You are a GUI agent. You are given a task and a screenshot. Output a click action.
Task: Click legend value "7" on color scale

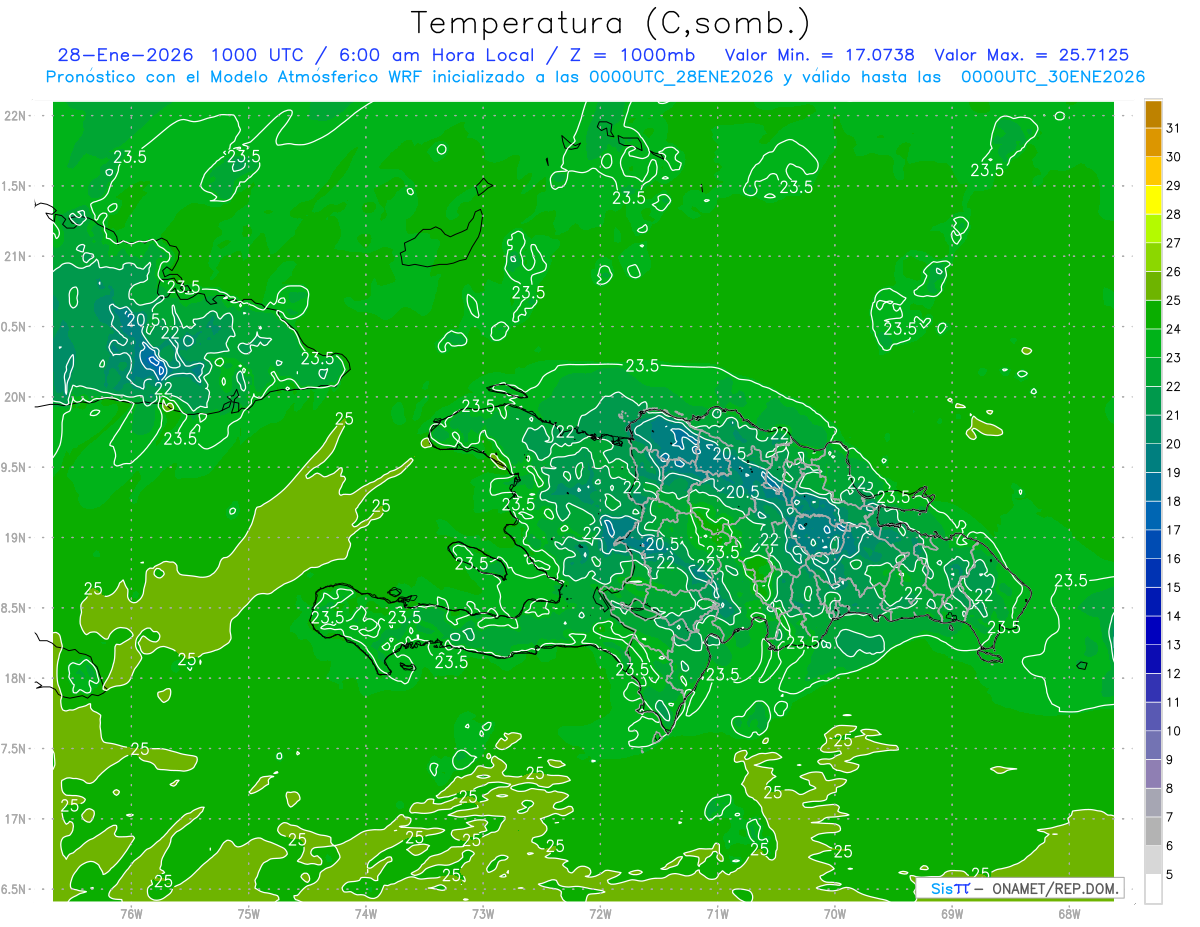tap(1170, 817)
